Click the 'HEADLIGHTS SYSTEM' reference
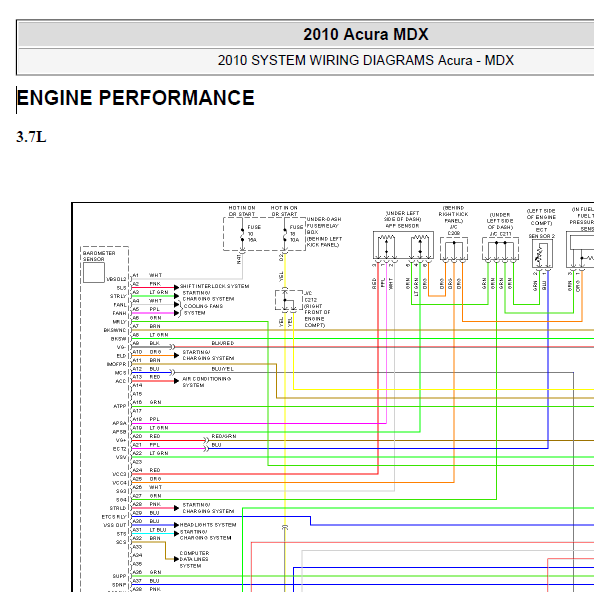The height and width of the screenshot is (592, 594). point(208,525)
